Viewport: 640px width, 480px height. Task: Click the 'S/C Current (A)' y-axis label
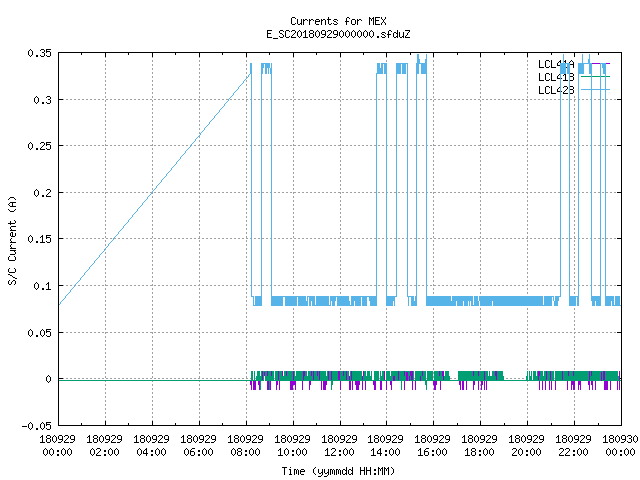click(x=12, y=240)
